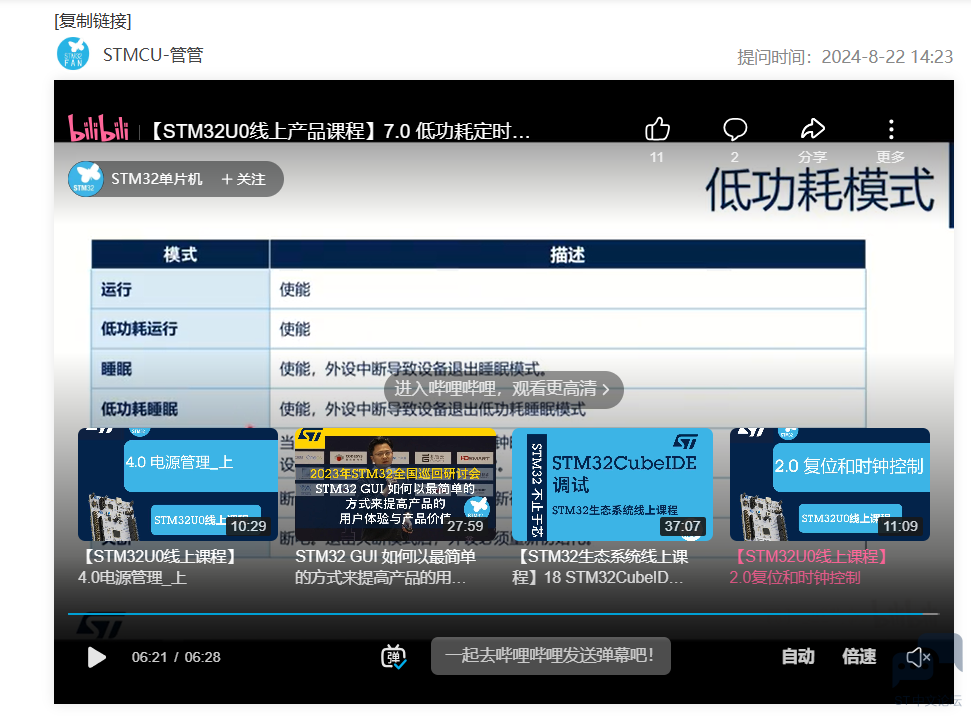Image resolution: width=971 pixels, height=716 pixels.
Task: Click title 【STM32生态系统线上课程】18 STM32CubeID
Action: click(599, 567)
